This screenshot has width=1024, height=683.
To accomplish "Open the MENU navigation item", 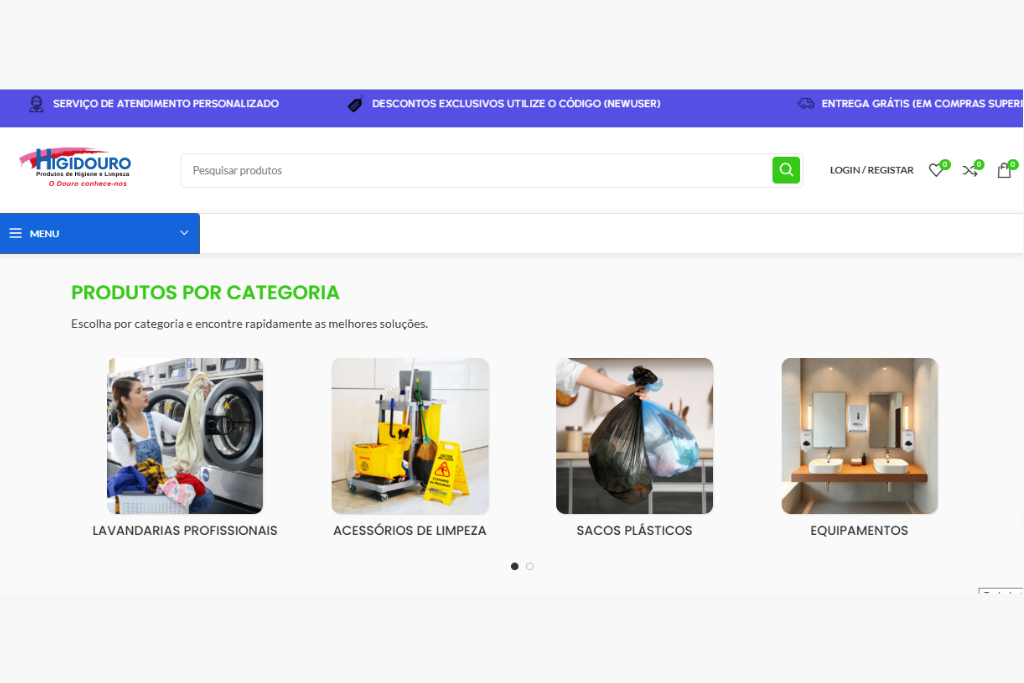I will (44, 233).
